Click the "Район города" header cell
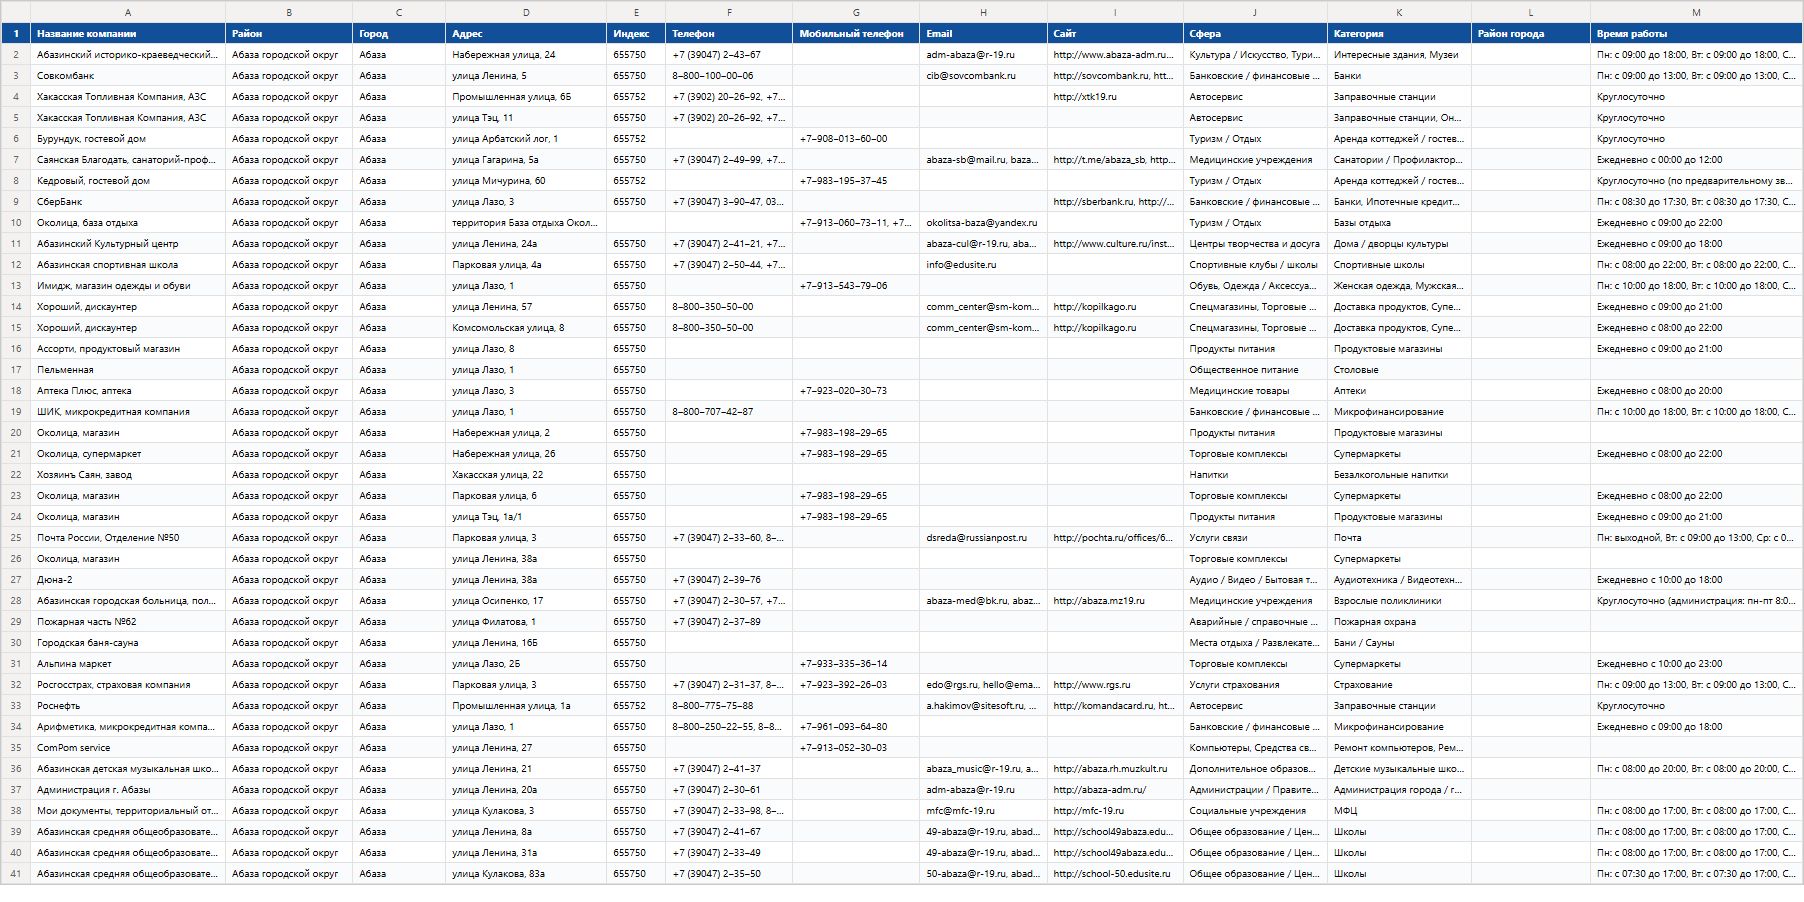The image size is (1804, 902). [1531, 33]
